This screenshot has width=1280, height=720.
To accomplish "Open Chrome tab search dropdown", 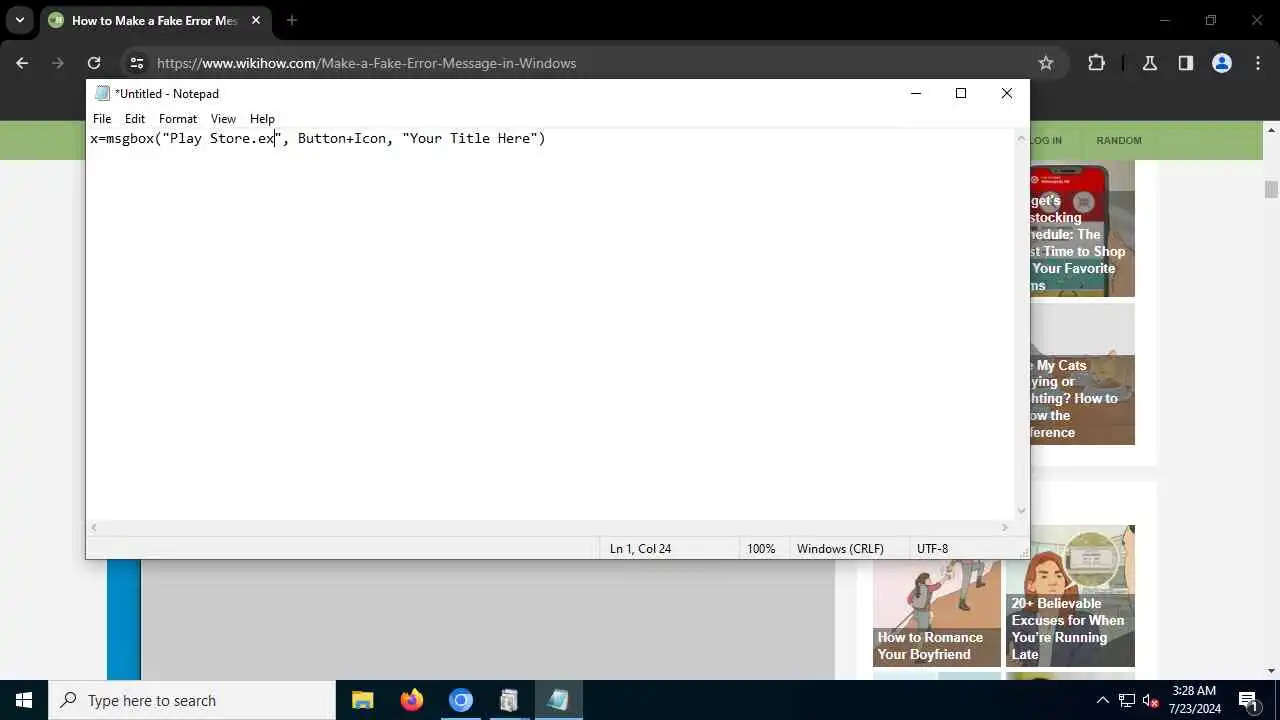I will (x=19, y=20).
